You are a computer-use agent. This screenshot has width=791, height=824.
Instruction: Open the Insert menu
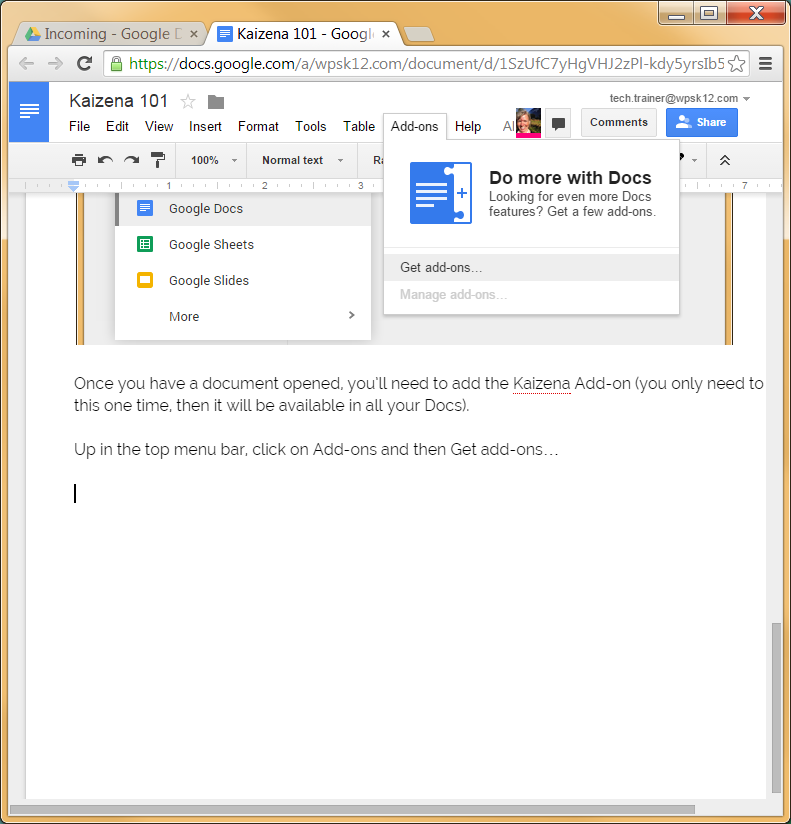[x=205, y=127]
